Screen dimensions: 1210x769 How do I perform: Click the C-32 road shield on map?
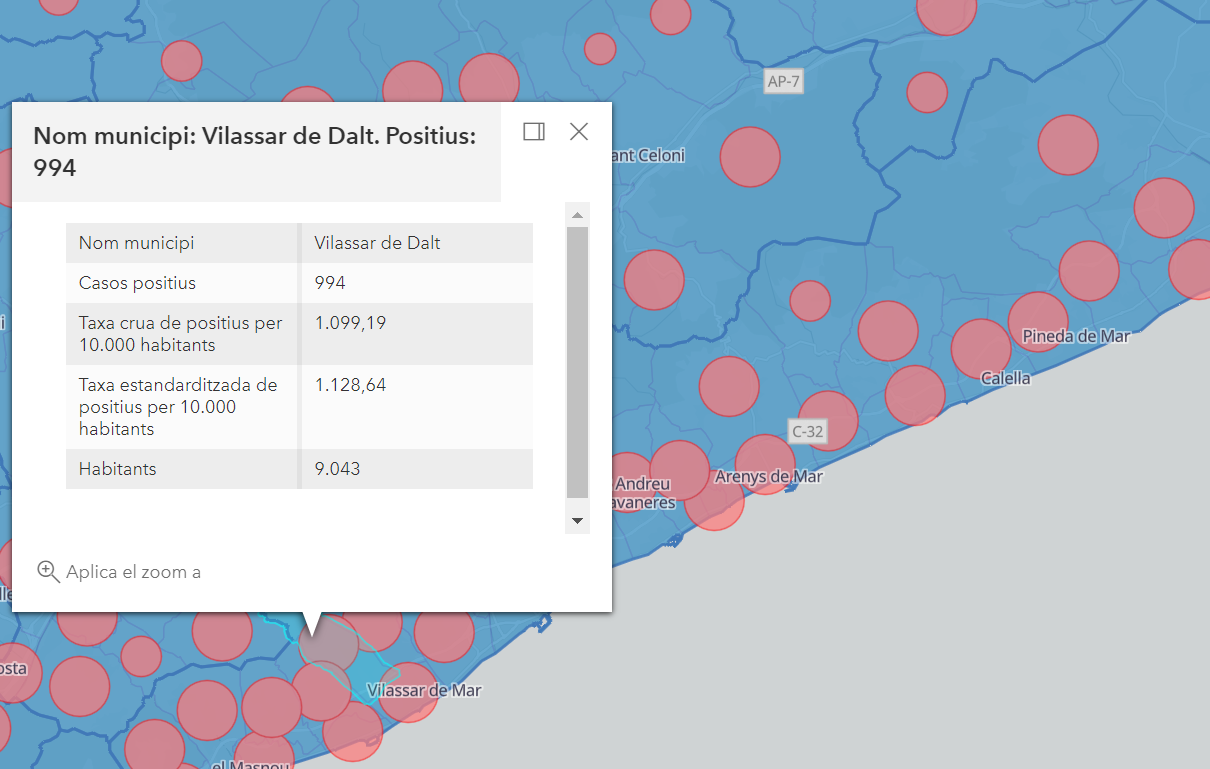[808, 431]
